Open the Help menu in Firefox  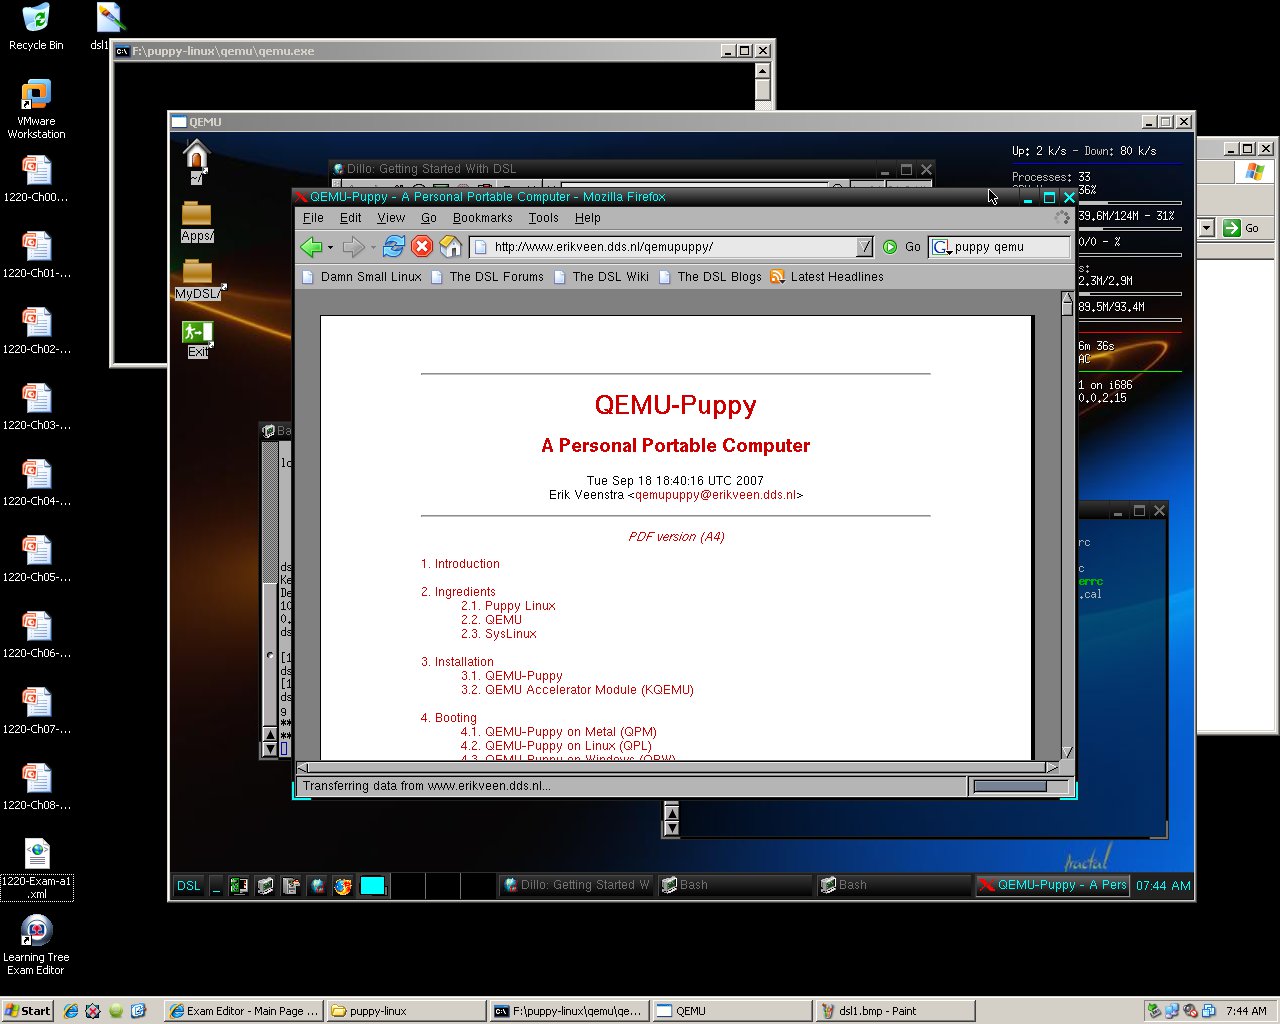pyautogui.click(x=587, y=218)
